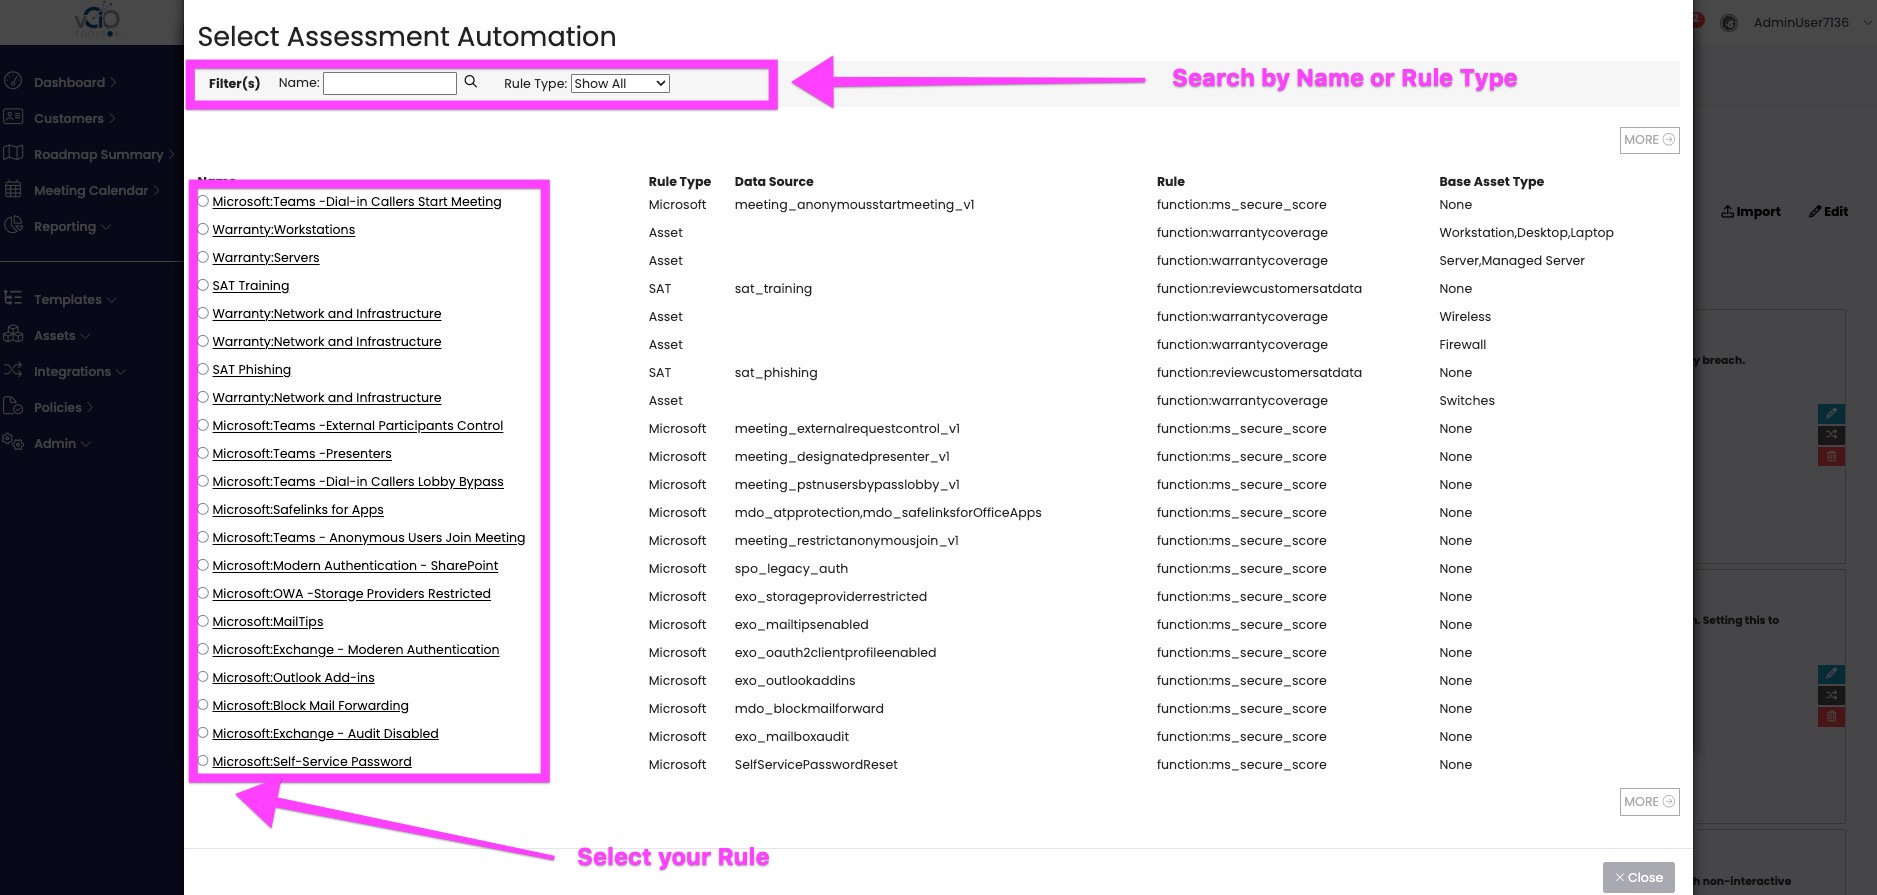The width and height of the screenshot is (1877, 895).
Task: Click the lower teal edit pencil icon
Action: coord(1831,674)
